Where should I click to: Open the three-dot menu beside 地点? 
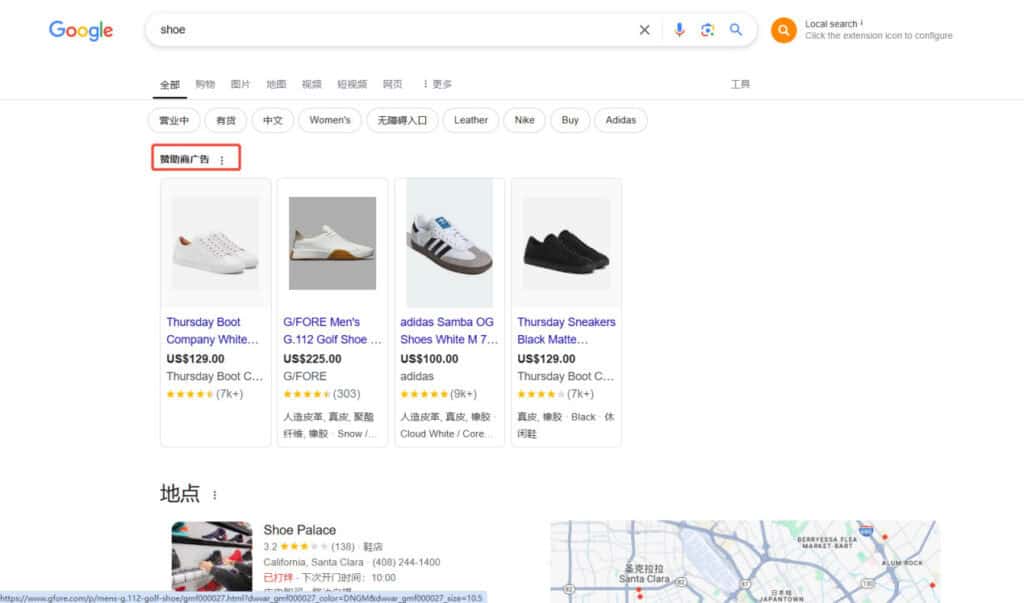214,495
